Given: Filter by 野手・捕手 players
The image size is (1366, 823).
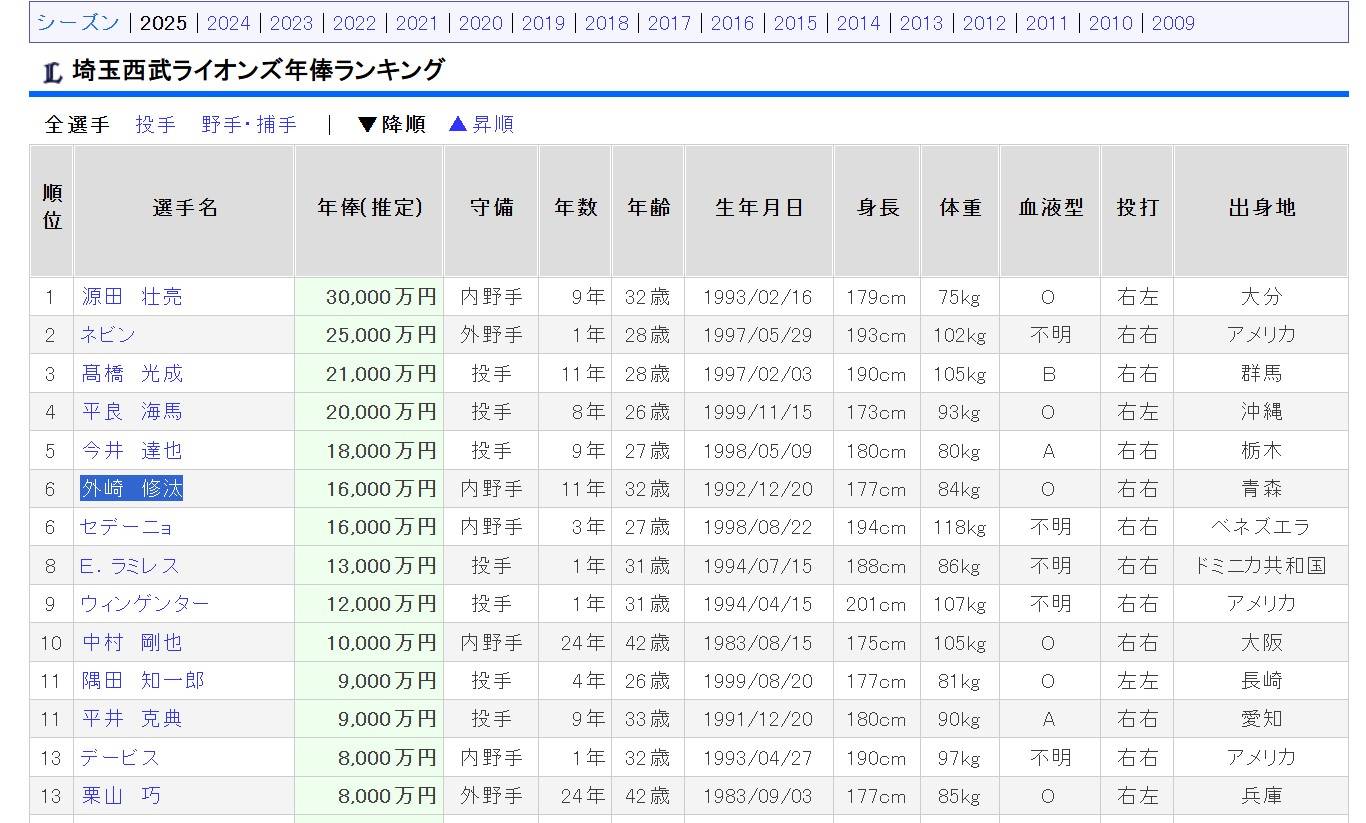Looking at the screenshot, I should coord(249,124).
